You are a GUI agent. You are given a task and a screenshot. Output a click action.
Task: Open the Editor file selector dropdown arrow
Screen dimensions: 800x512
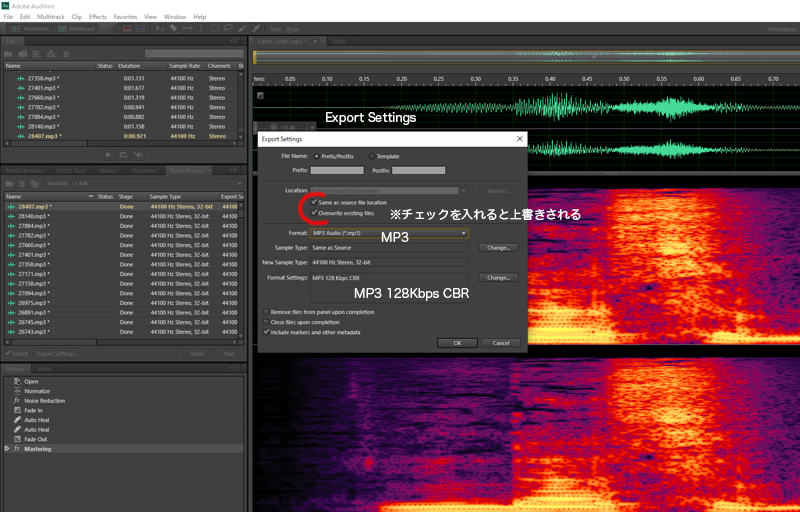tap(315, 41)
